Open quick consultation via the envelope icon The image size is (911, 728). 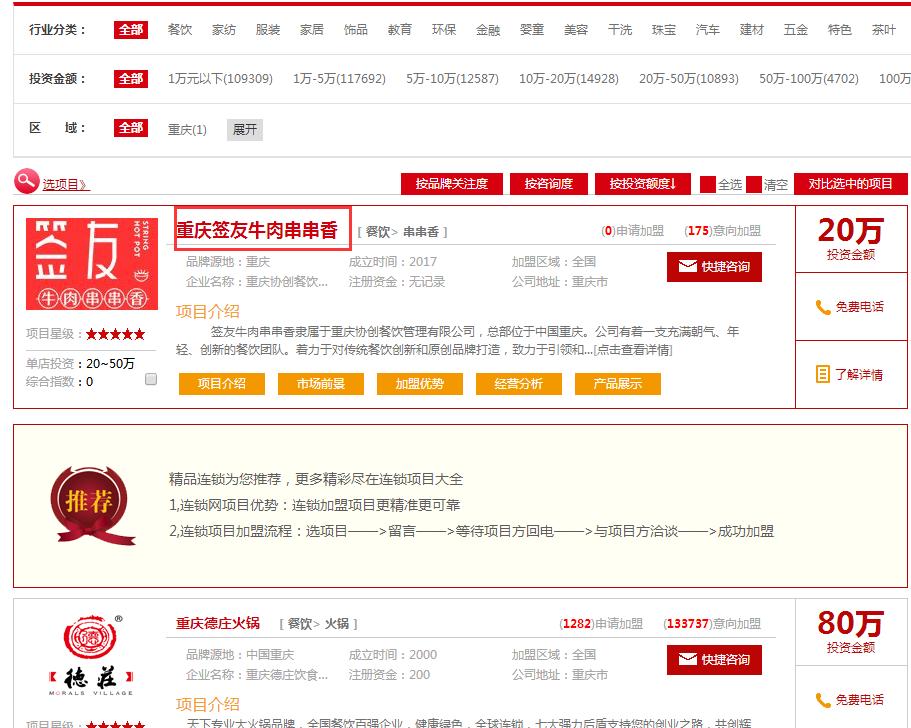tap(689, 266)
